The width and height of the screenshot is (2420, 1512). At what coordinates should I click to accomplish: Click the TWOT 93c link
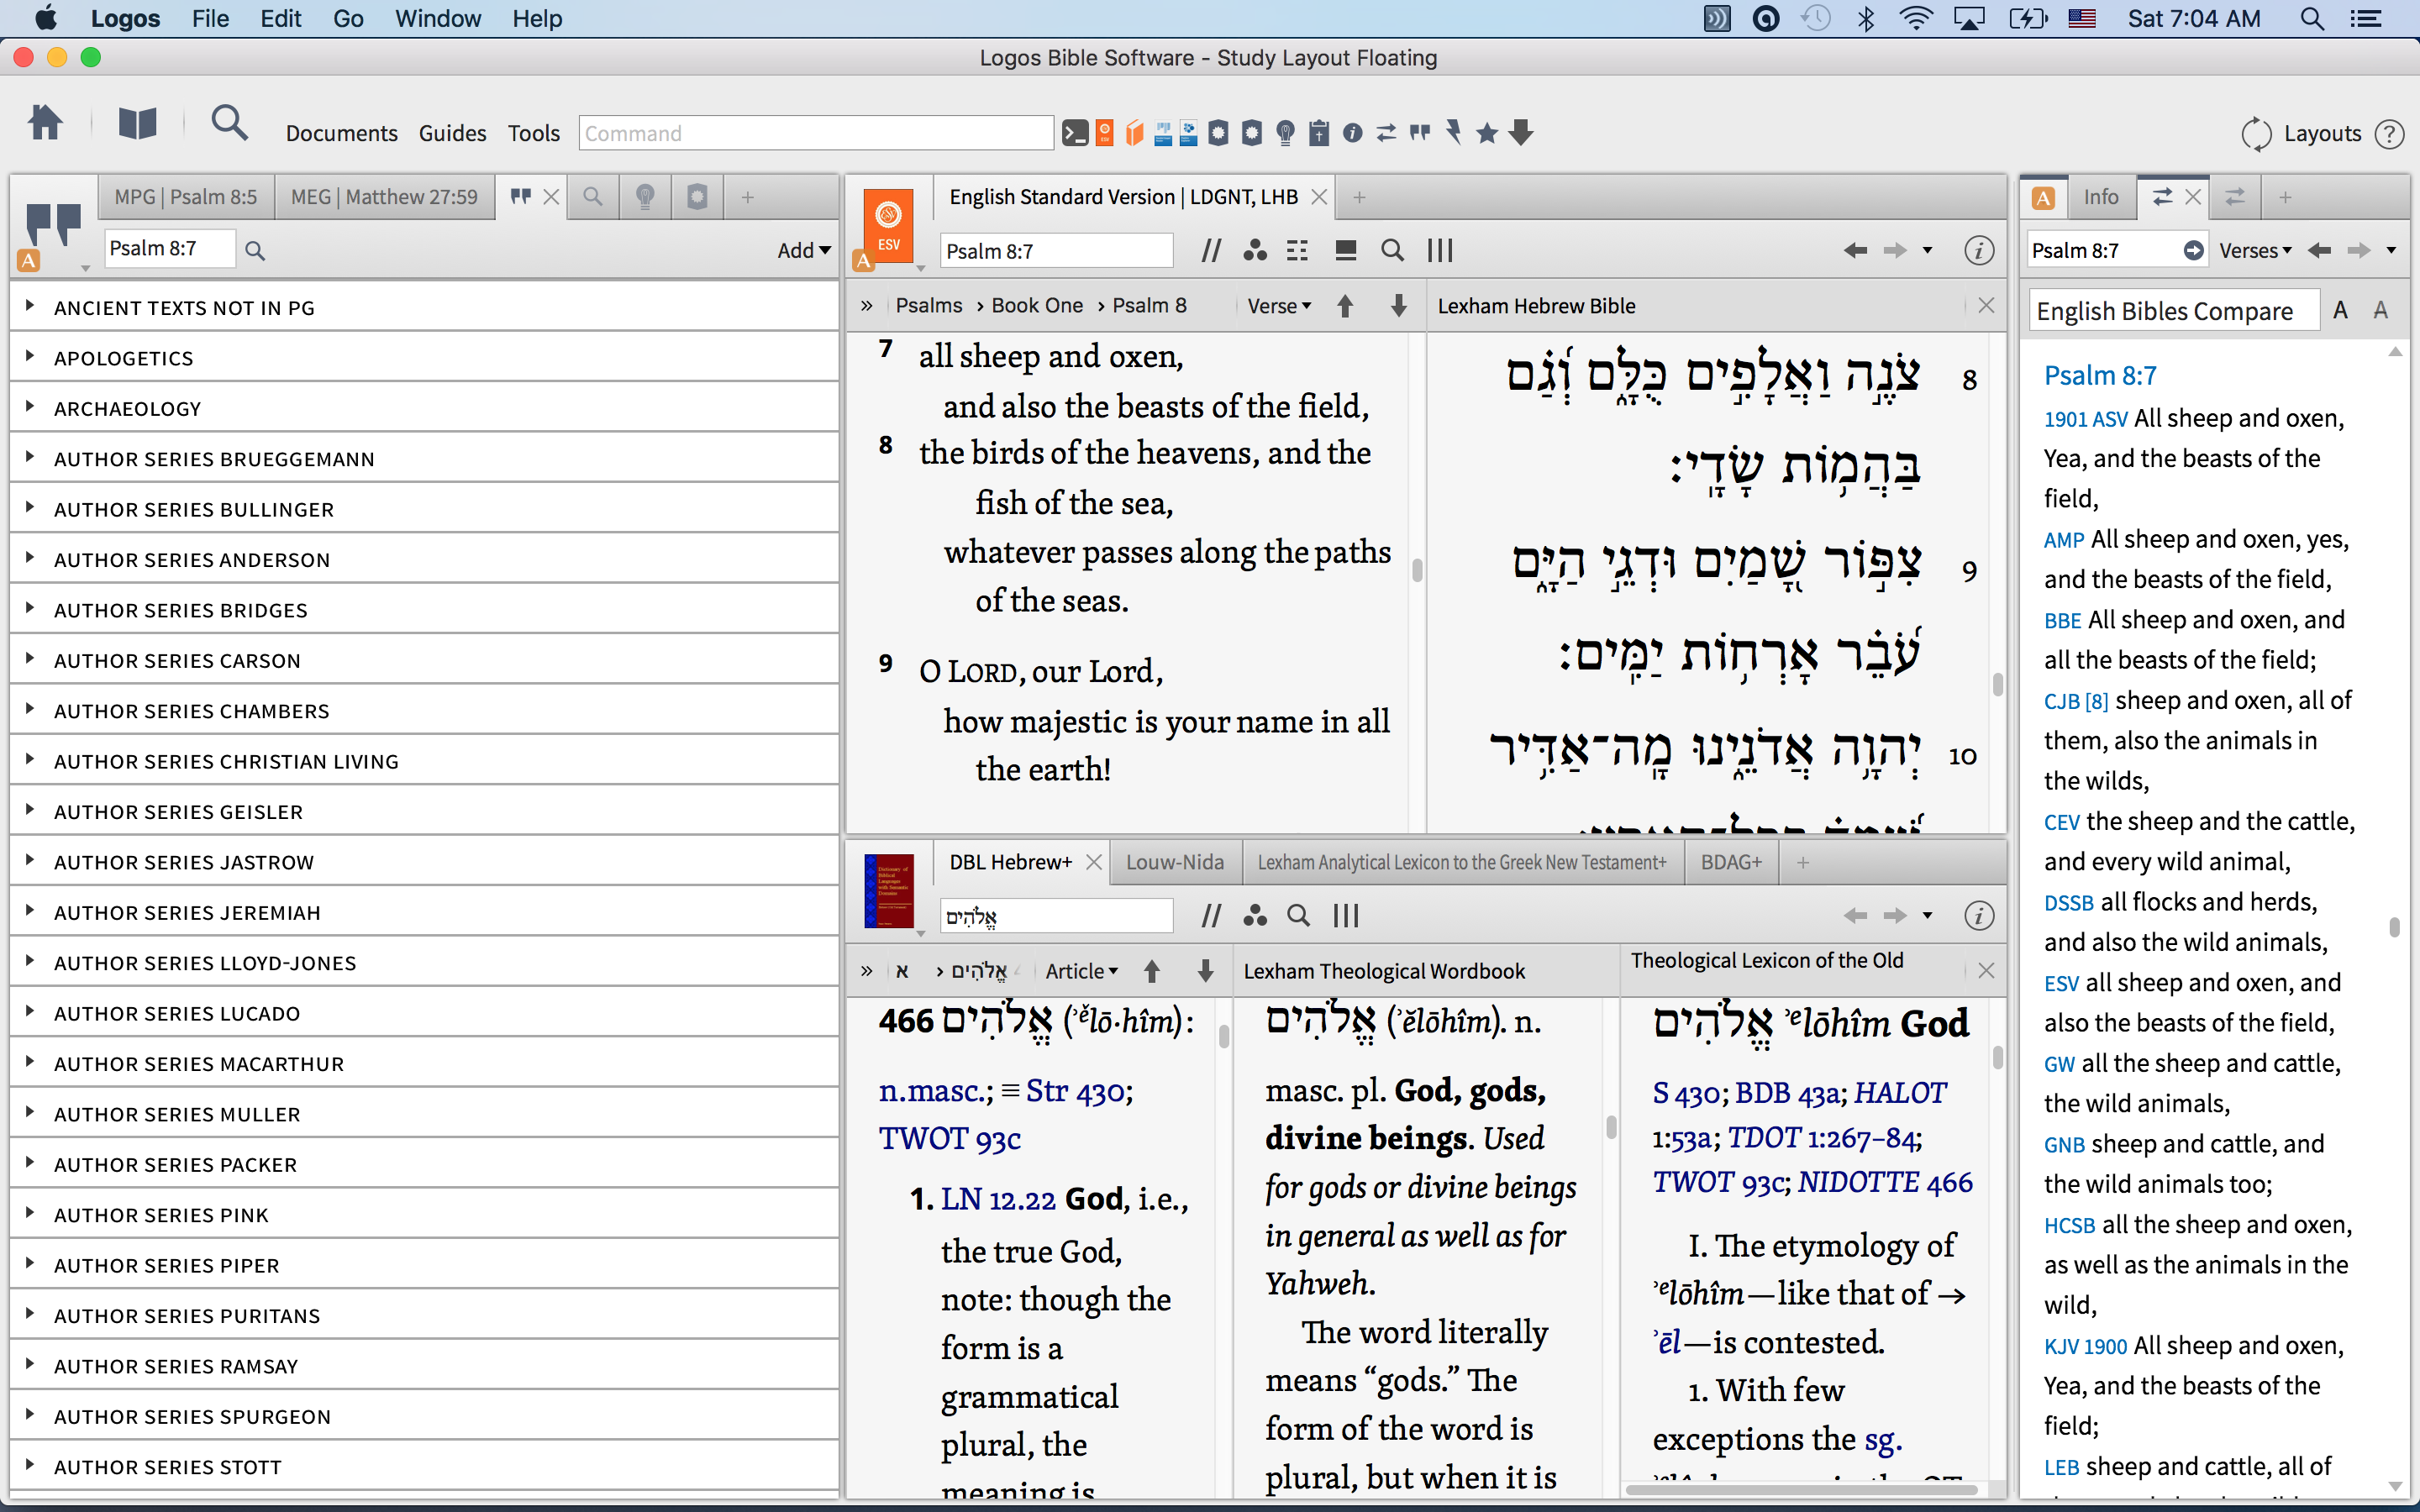pyautogui.click(x=949, y=1139)
